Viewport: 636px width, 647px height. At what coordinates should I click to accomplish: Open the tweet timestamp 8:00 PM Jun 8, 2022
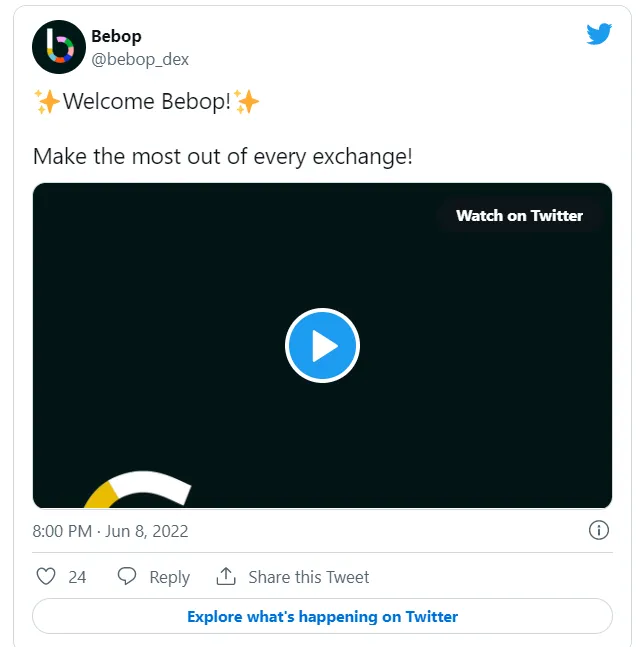pyautogui.click(x=110, y=531)
